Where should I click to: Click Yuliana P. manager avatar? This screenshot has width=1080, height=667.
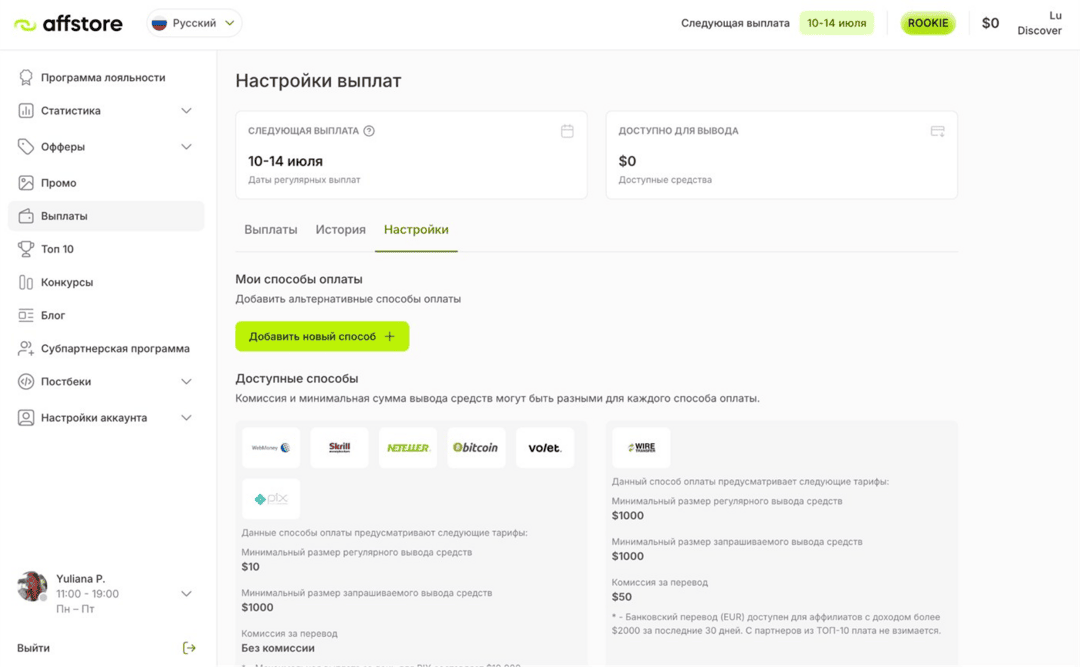(32, 586)
